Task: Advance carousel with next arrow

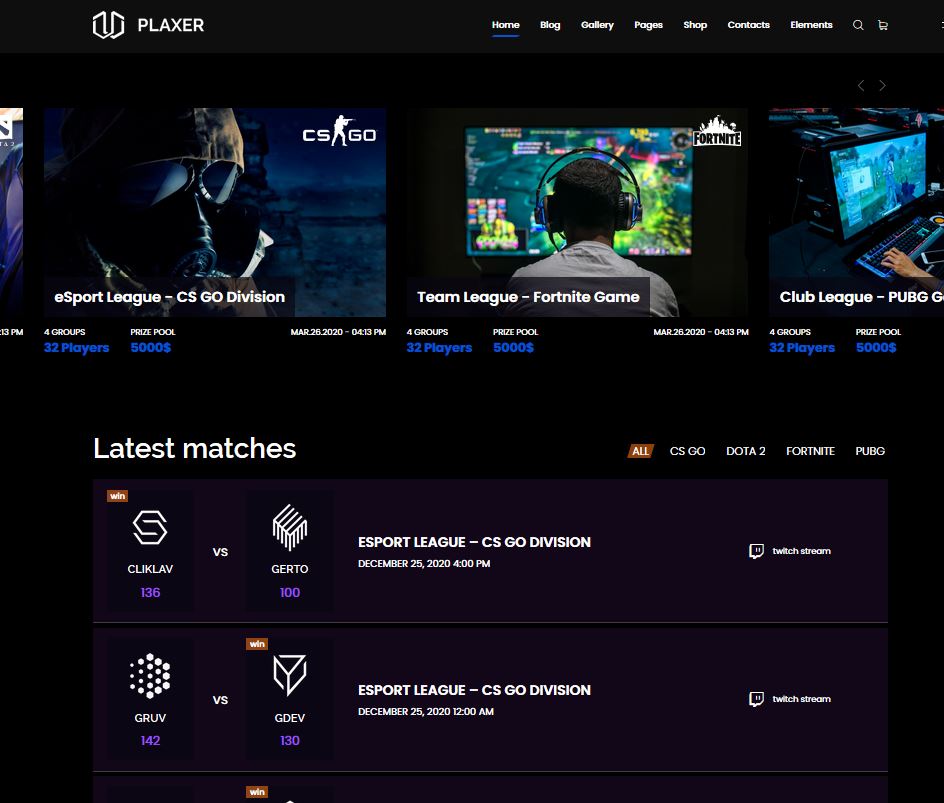Action: (882, 86)
